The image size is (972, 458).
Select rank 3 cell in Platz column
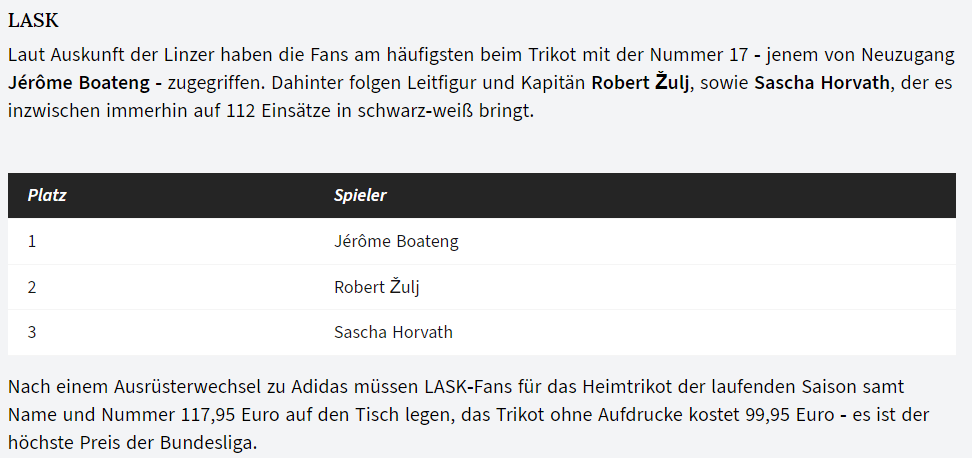click(32, 332)
